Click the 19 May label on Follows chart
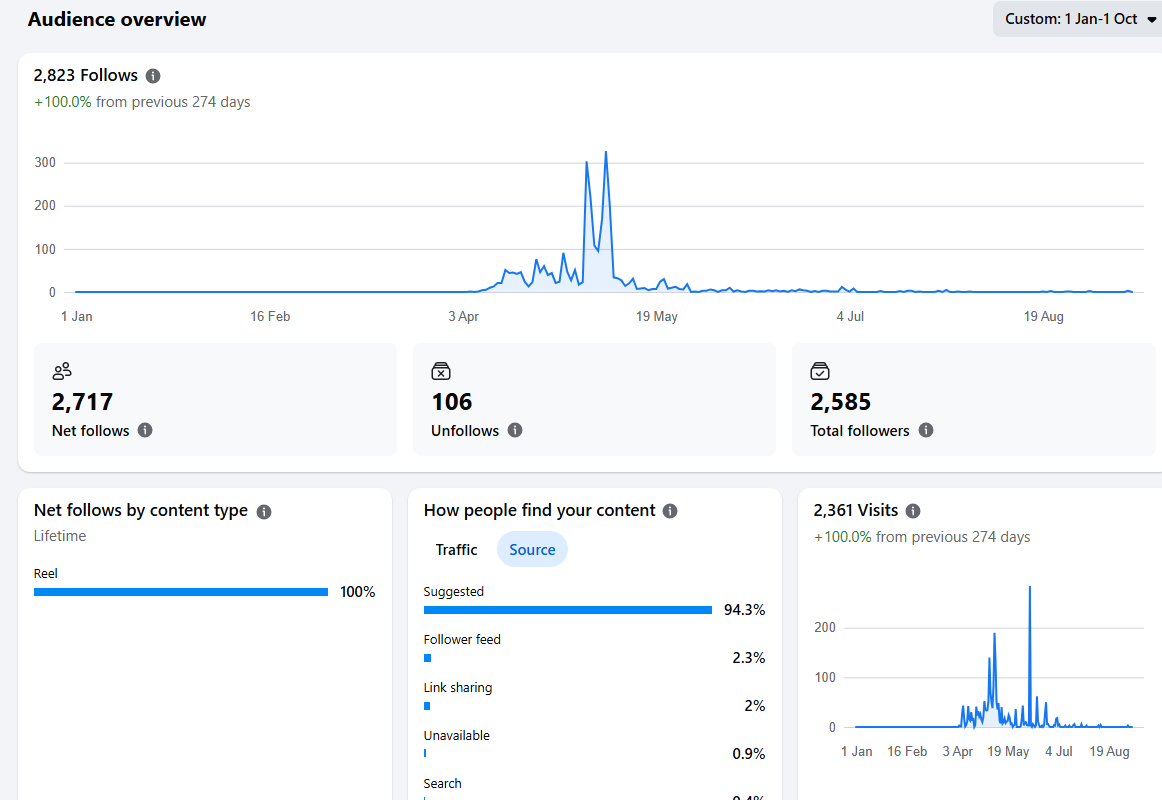 coord(657,316)
